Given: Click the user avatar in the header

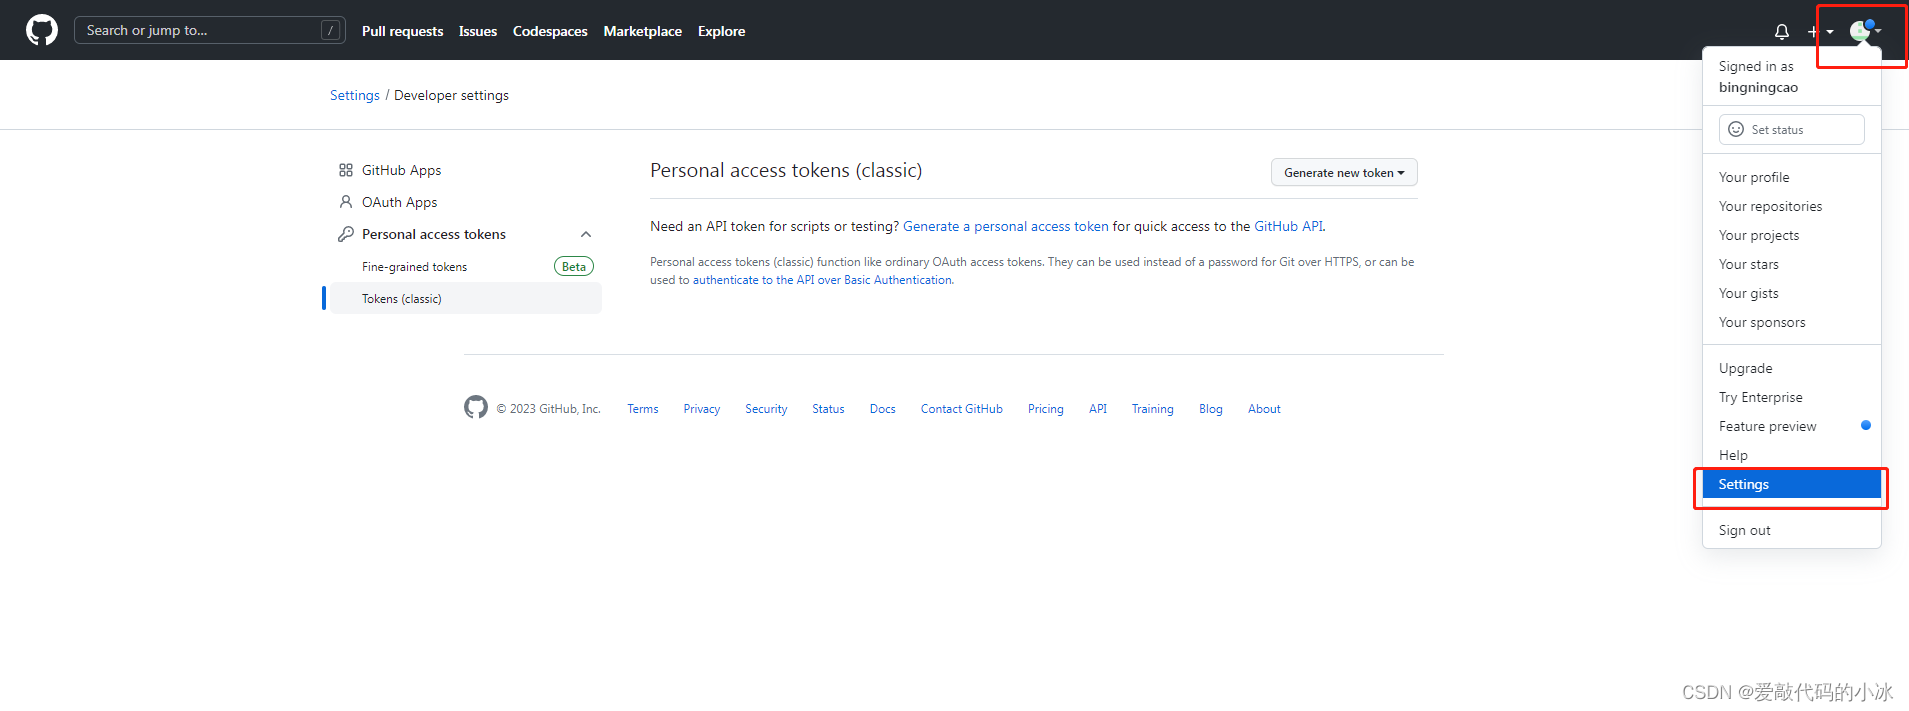Looking at the screenshot, I should [1860, 31].
